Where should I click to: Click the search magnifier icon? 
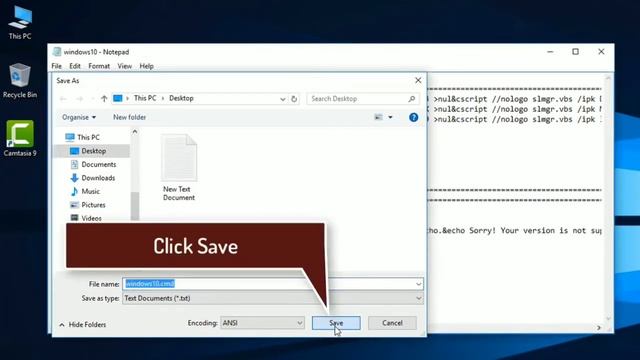click(x=411, y=99)
